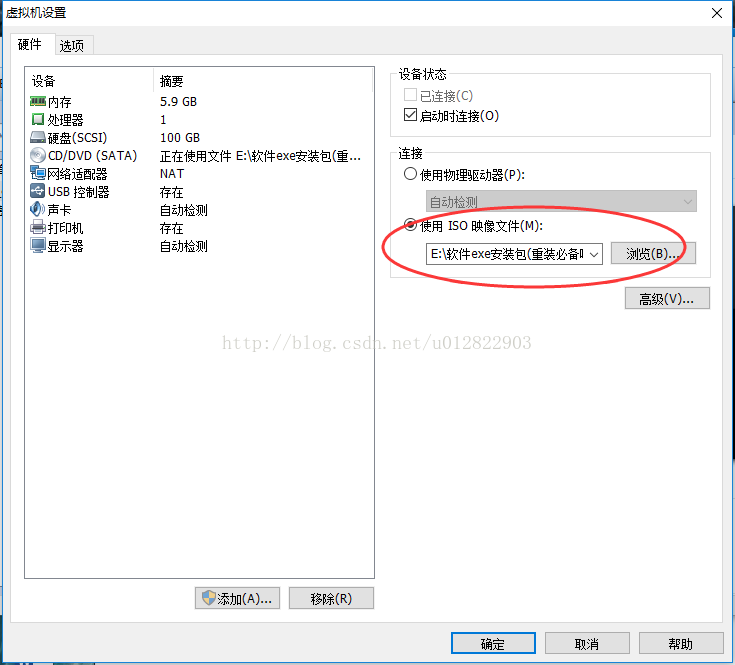Select the CD/DVD (SATA) disc icon

(x=38, y=155)
